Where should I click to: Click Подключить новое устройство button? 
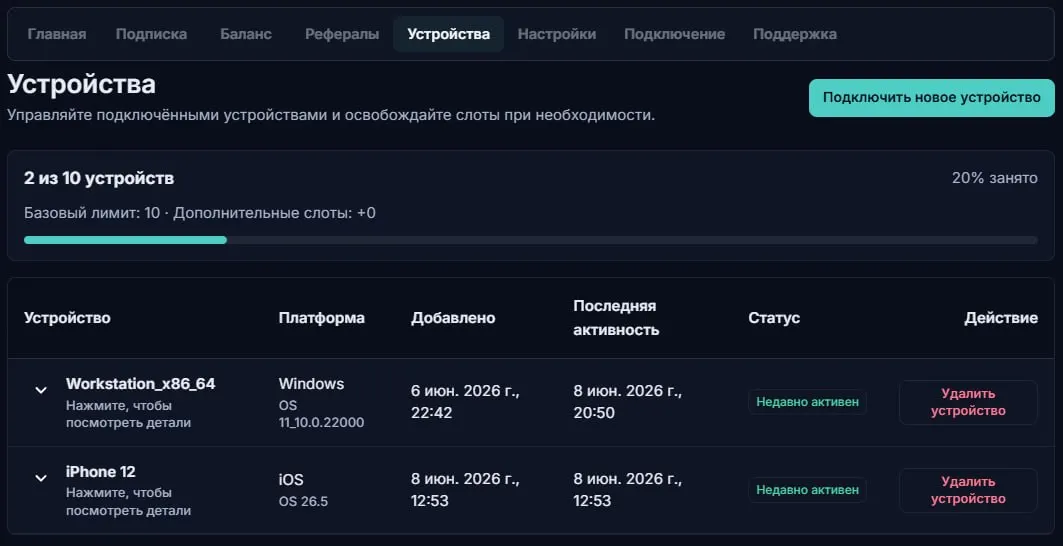click(931, 98)
